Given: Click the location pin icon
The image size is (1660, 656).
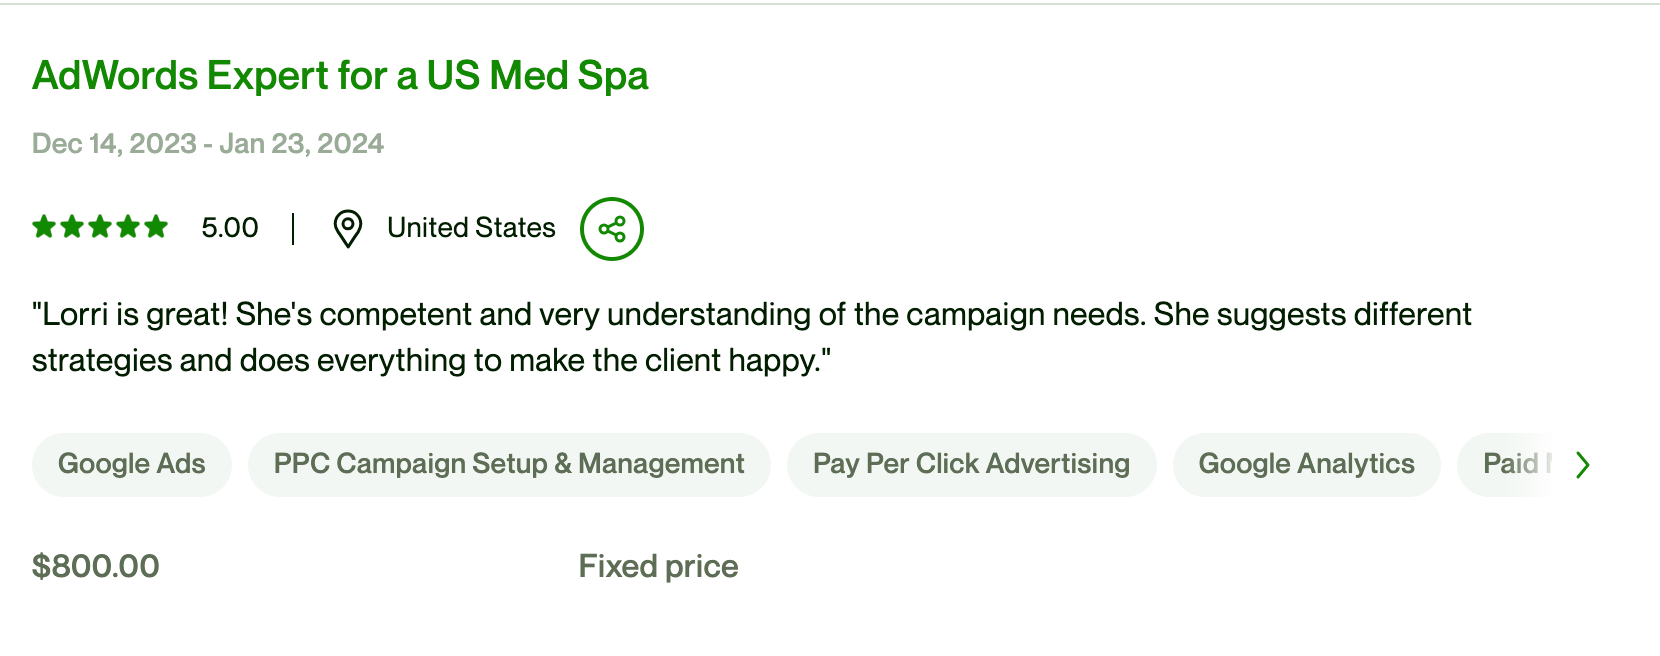Looking at the screenshot, I should click(347, 229).
